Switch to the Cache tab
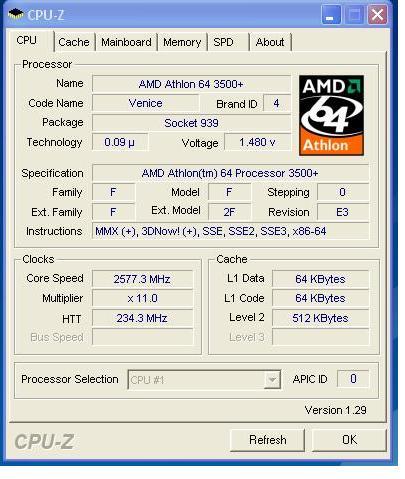405x479 pixels. [x=74, y=42]
